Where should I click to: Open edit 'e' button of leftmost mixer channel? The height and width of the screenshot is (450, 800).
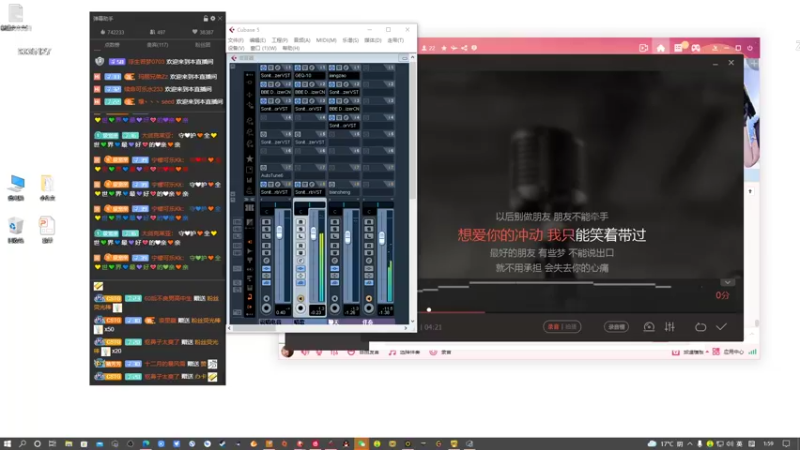(266, 261)
